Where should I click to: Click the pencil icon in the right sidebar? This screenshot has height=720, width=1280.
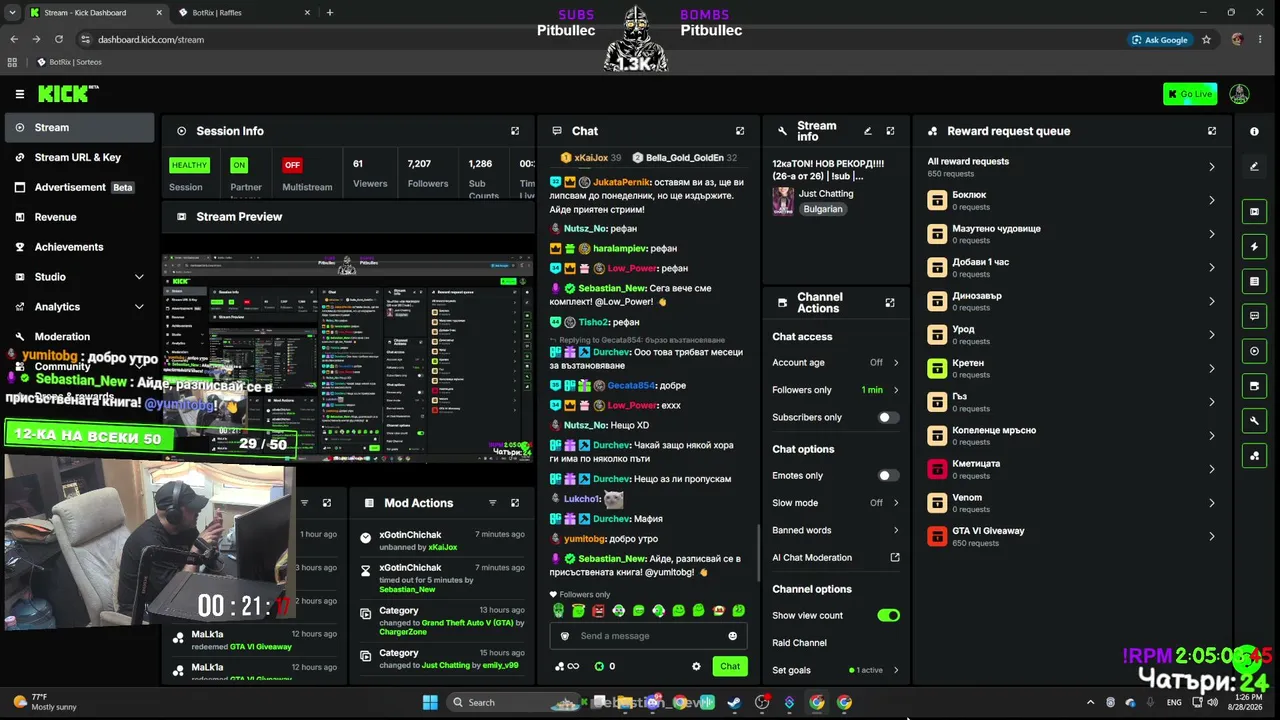click(1254, 166)
